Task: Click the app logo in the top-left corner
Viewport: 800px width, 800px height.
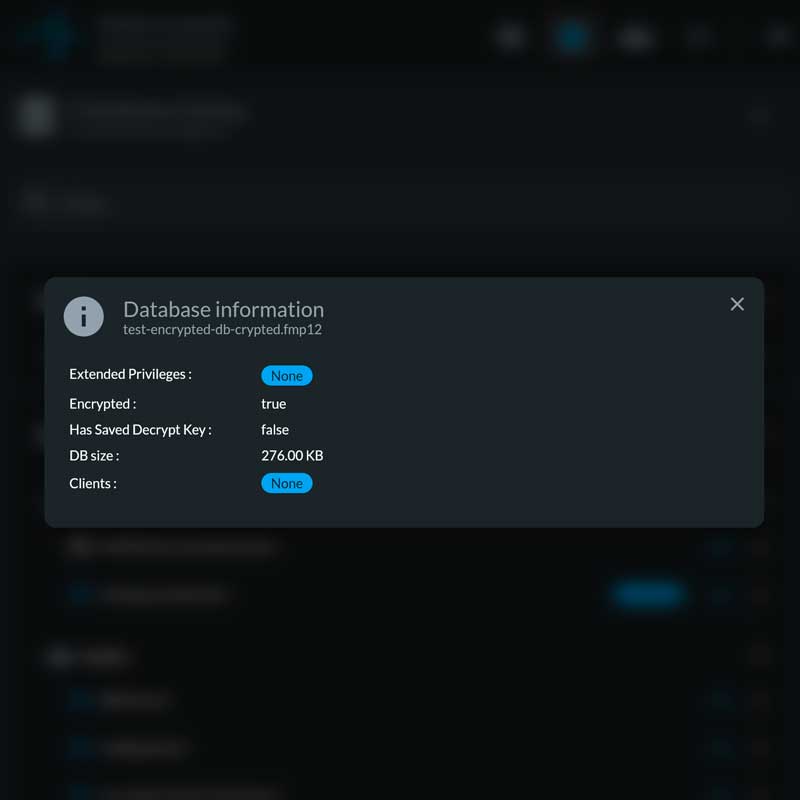Action: pos(49,37)
